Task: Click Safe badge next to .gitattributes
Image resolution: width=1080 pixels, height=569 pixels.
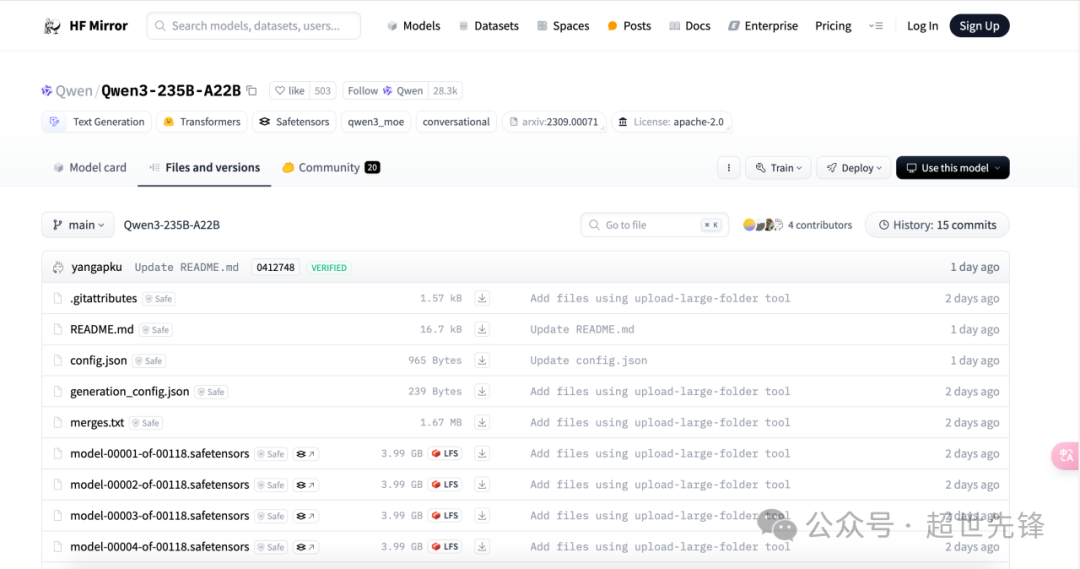Action: (x=159, y=299)
